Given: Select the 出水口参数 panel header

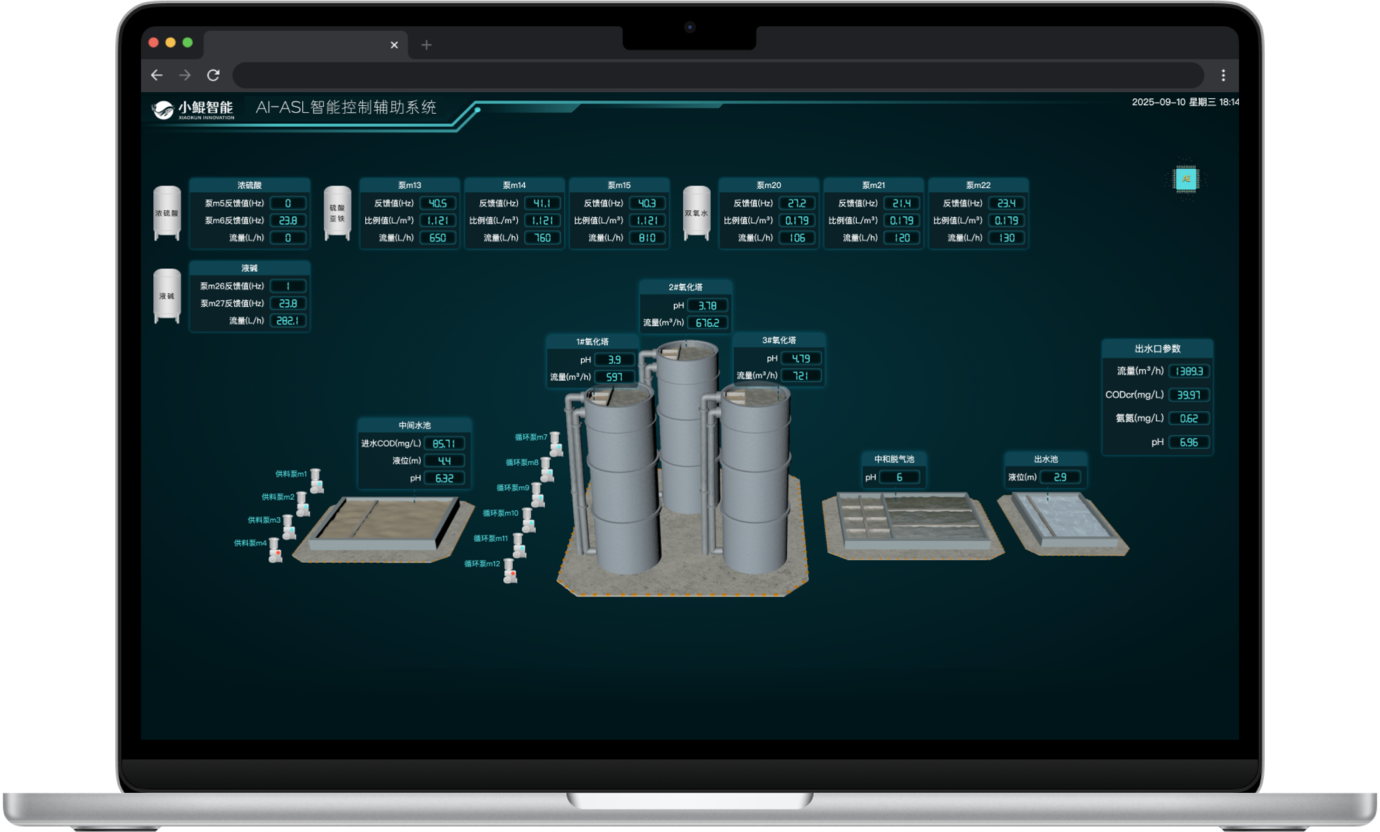Looking at the screenshot, I should (x=1157, y=349).
